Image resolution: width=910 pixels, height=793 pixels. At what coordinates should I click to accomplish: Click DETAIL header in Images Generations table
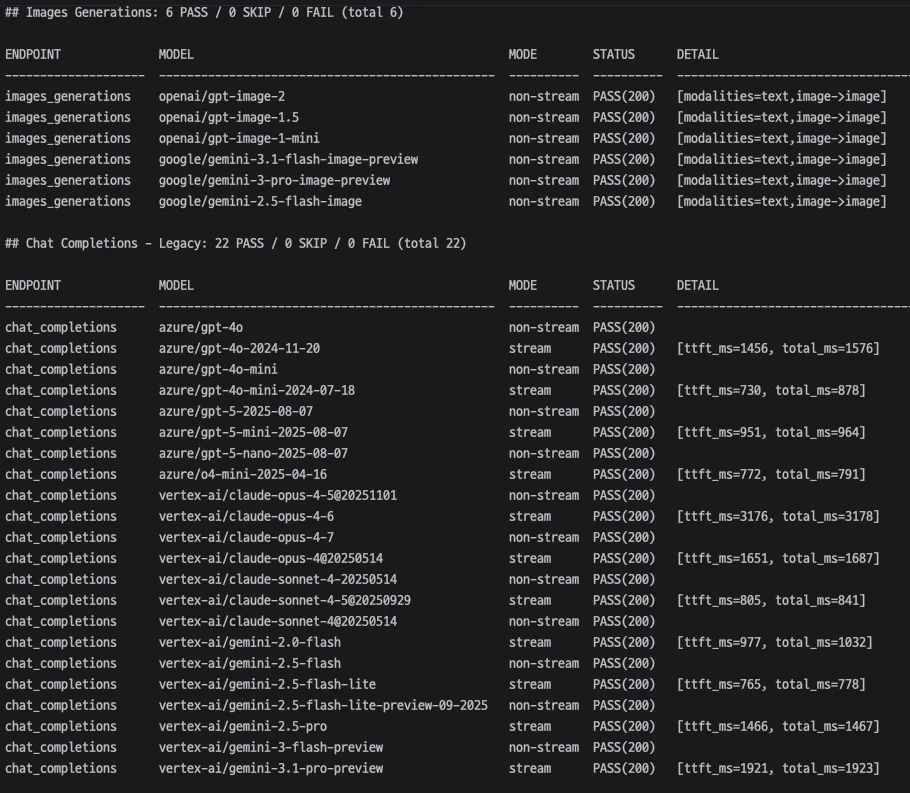coord(698,55)
